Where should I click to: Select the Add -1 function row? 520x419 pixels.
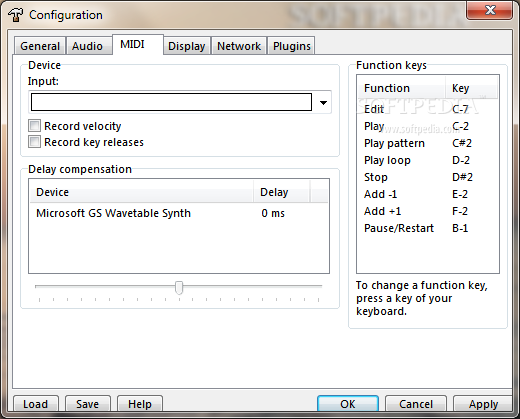click(428, 194)
